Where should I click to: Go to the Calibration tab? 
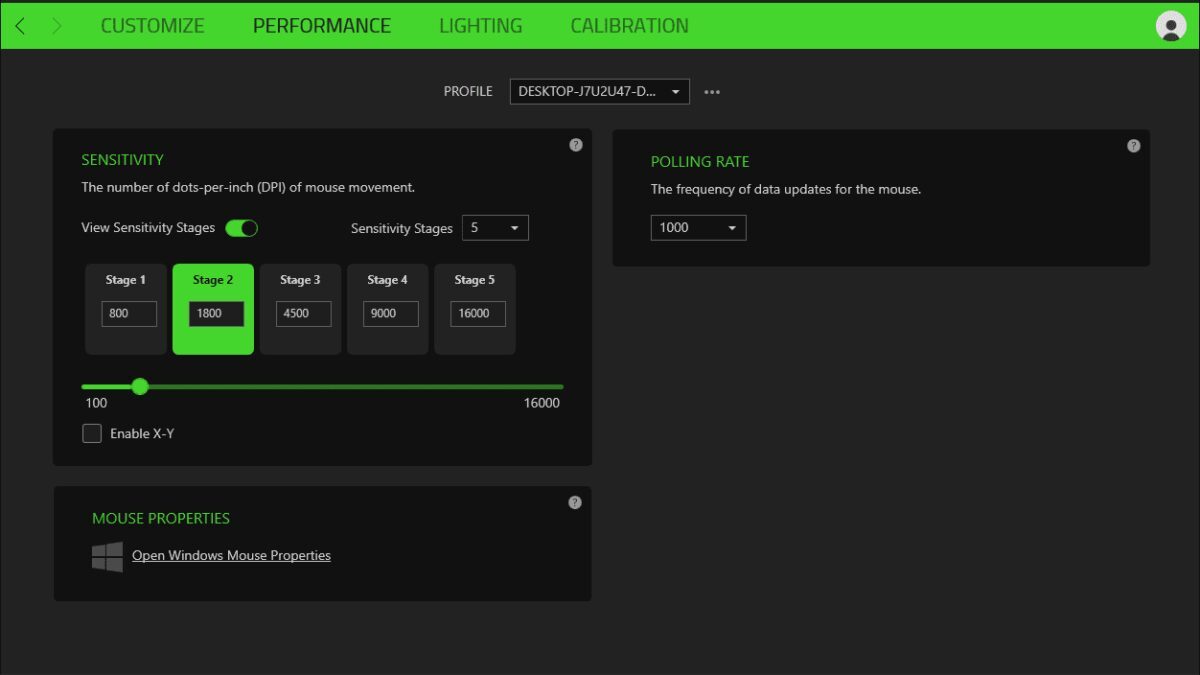point(629,26)
